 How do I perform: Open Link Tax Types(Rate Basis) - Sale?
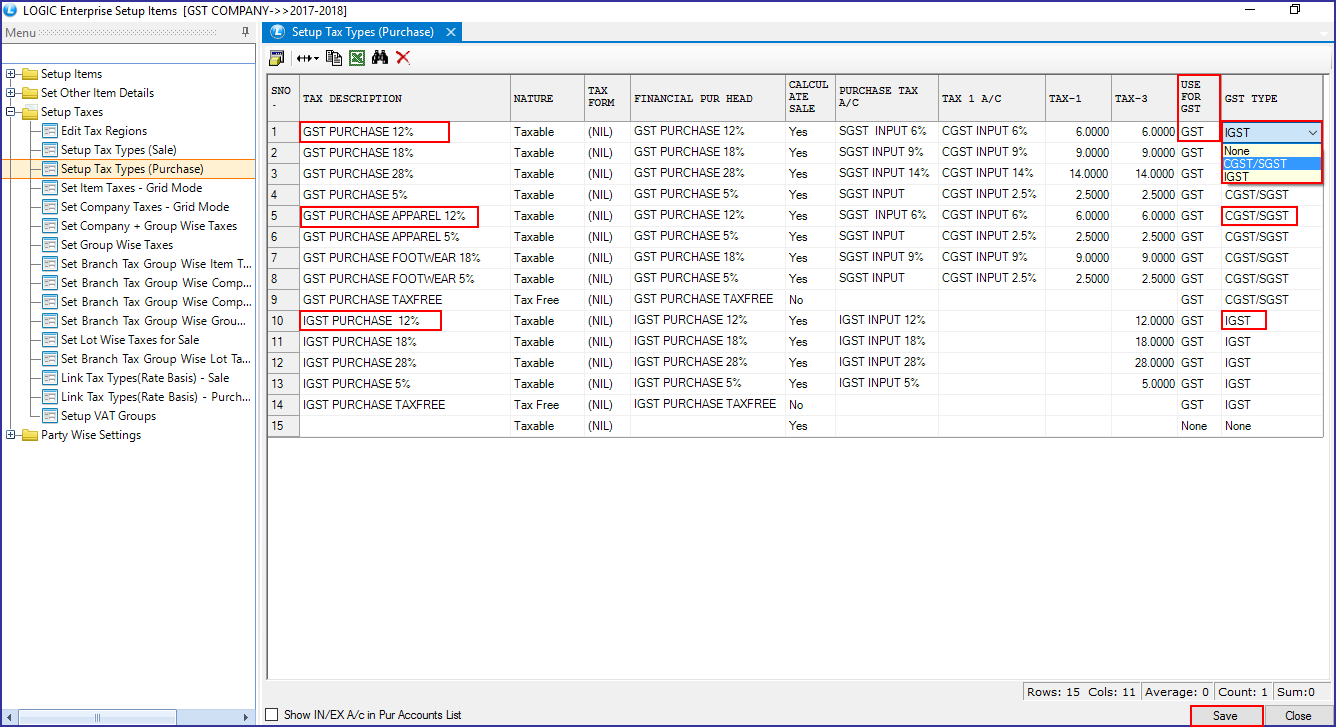(x=145, y=378)
